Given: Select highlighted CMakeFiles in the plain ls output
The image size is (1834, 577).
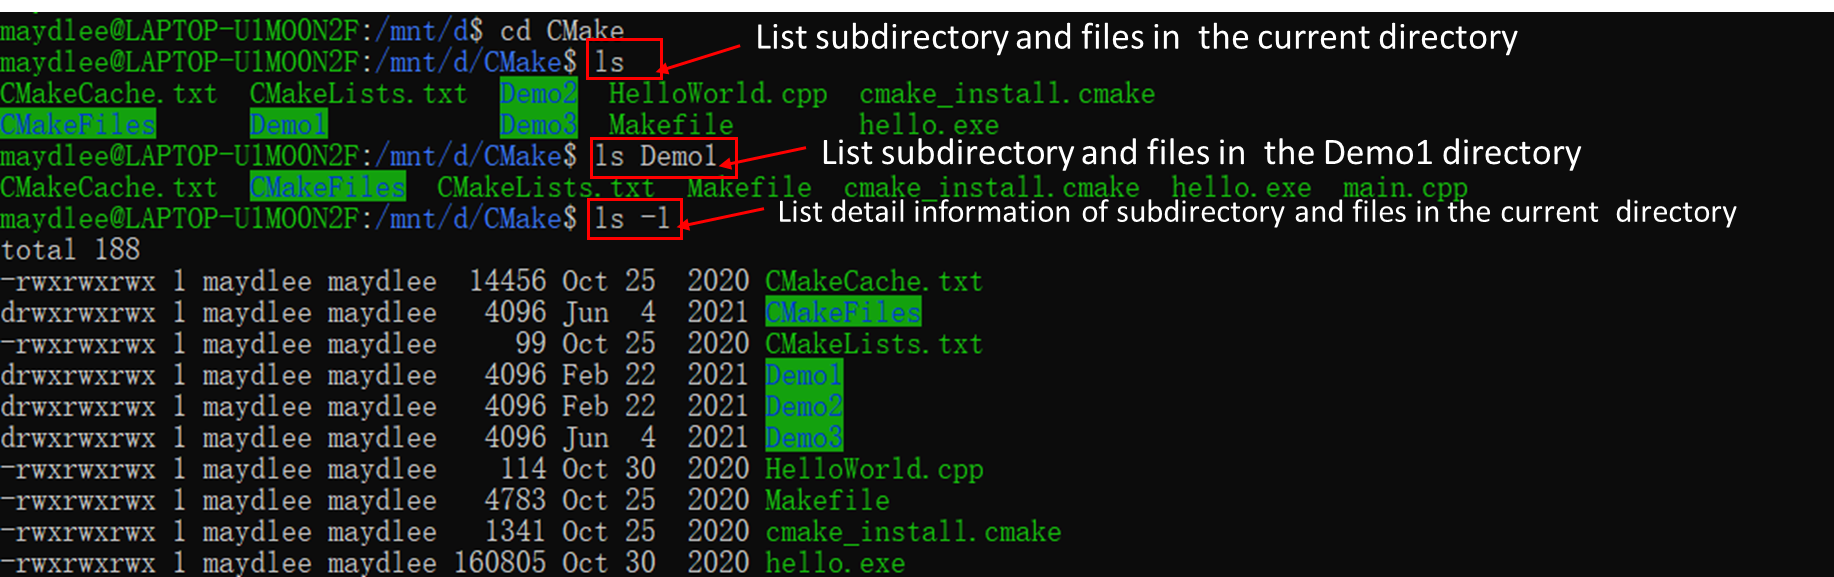Looking at the screenshot, I should [x=78, y=125].
